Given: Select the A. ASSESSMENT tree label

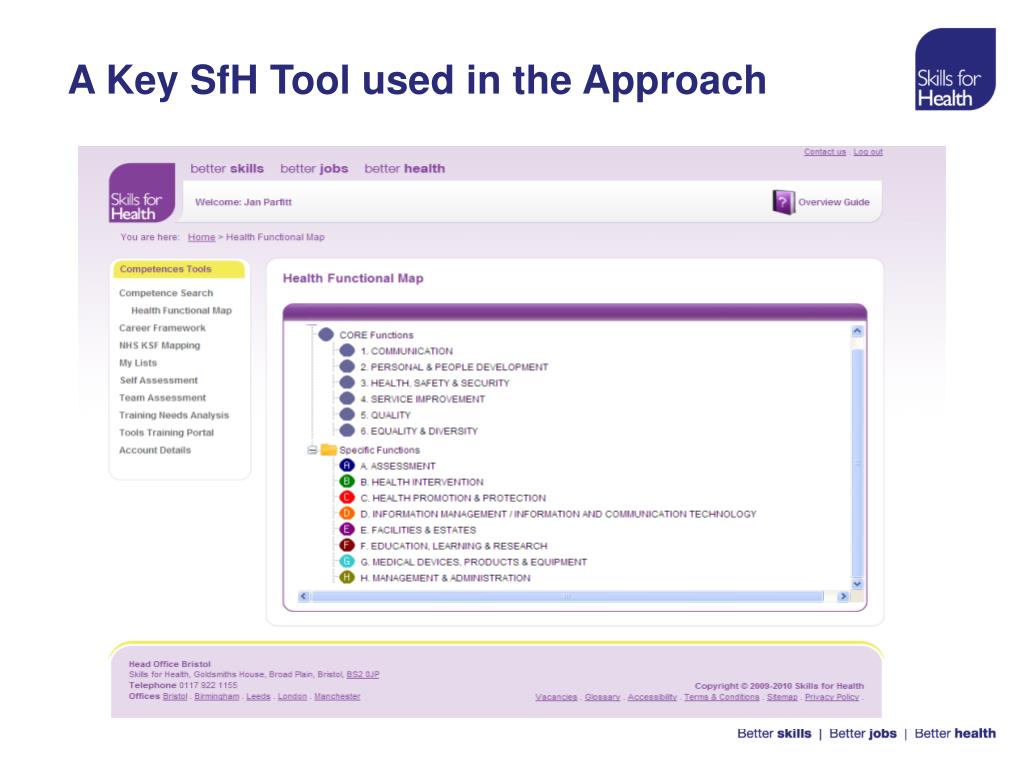Looking at the screenshot, I should click(398, 466).
